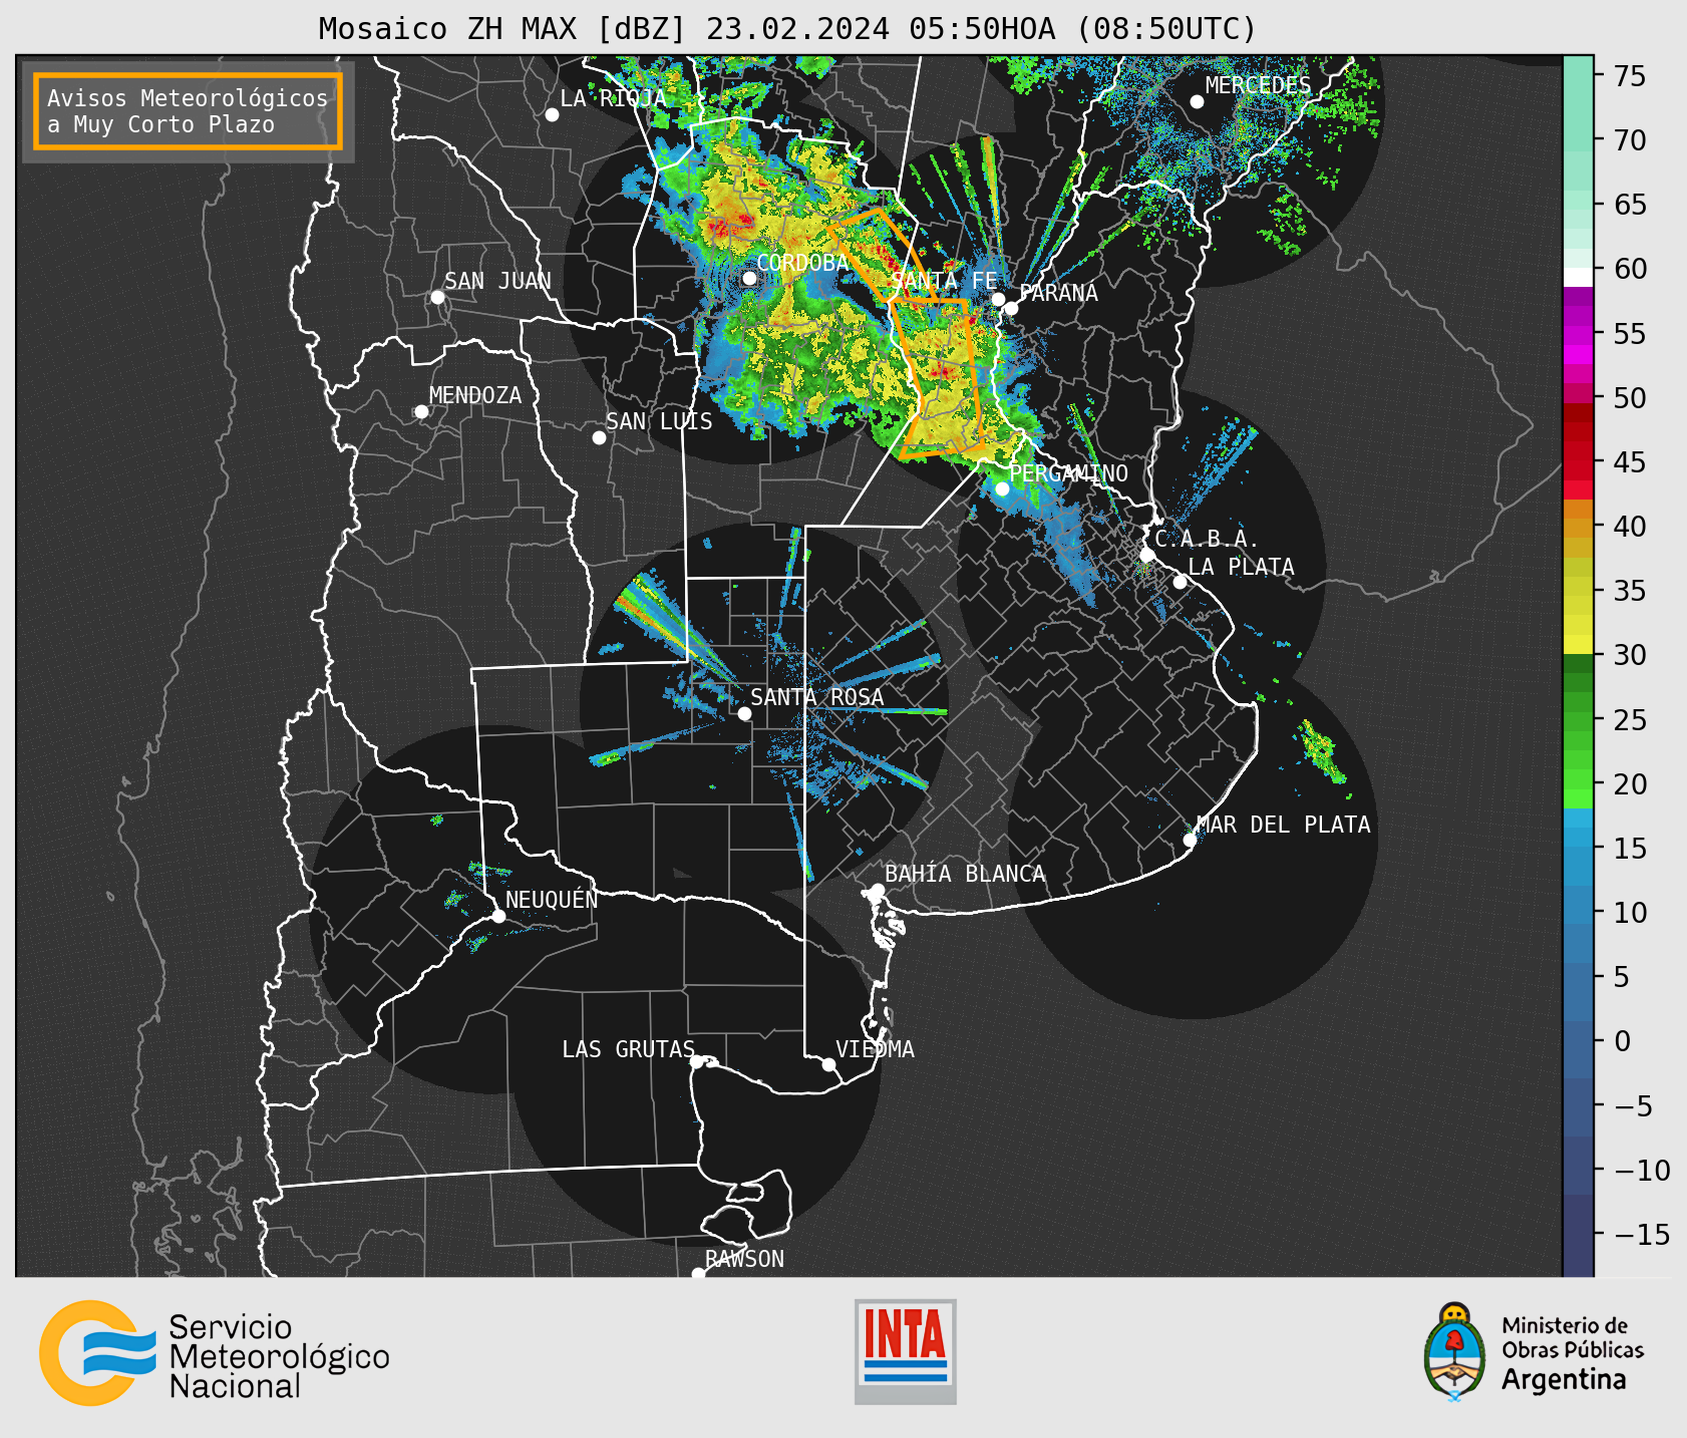Click the C.A.B.A. city marker dot
Screen dimensions: 1687x1438
coord(1147,555)
